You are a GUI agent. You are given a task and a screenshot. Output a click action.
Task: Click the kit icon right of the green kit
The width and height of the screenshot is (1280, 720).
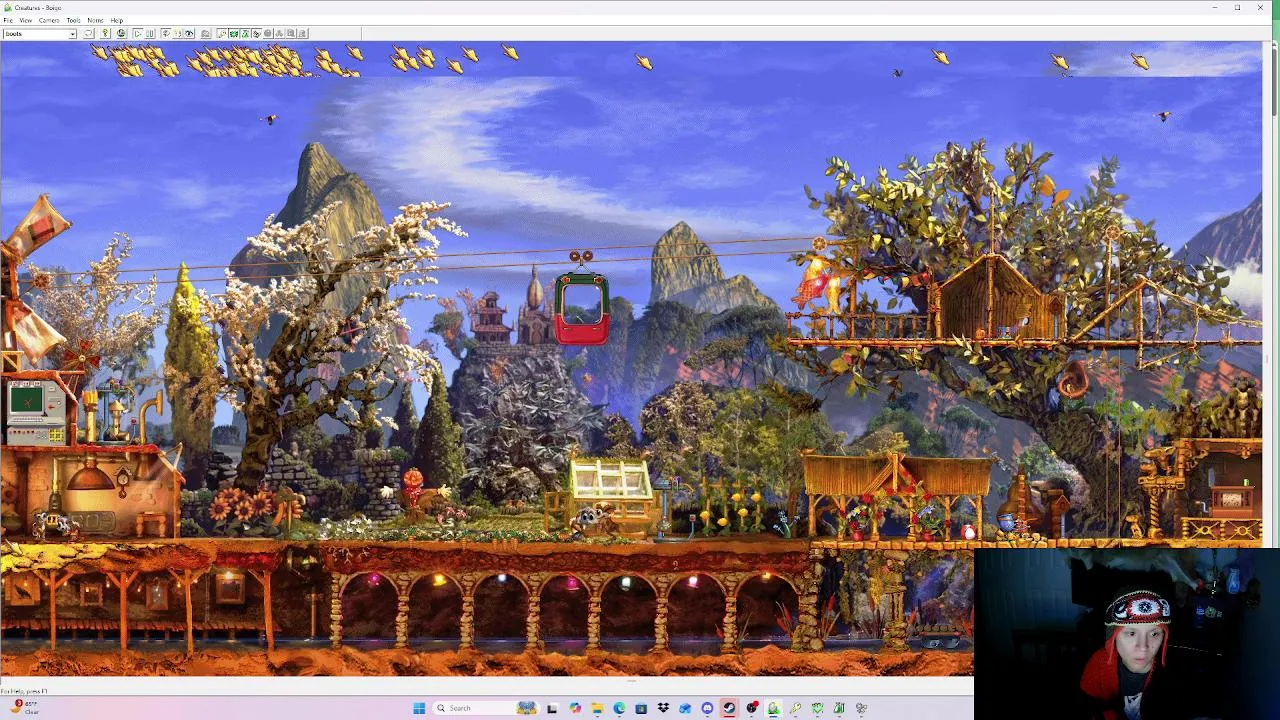click(x=245, y=34)
